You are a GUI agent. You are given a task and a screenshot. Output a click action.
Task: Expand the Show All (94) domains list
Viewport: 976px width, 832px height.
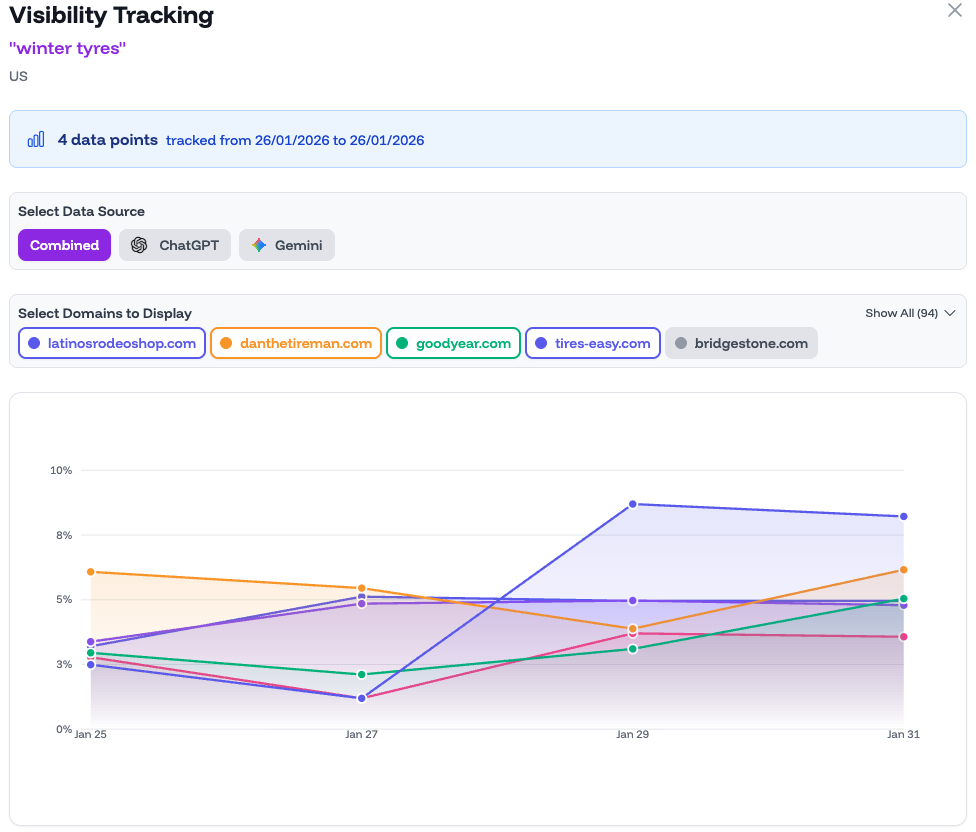910,313
